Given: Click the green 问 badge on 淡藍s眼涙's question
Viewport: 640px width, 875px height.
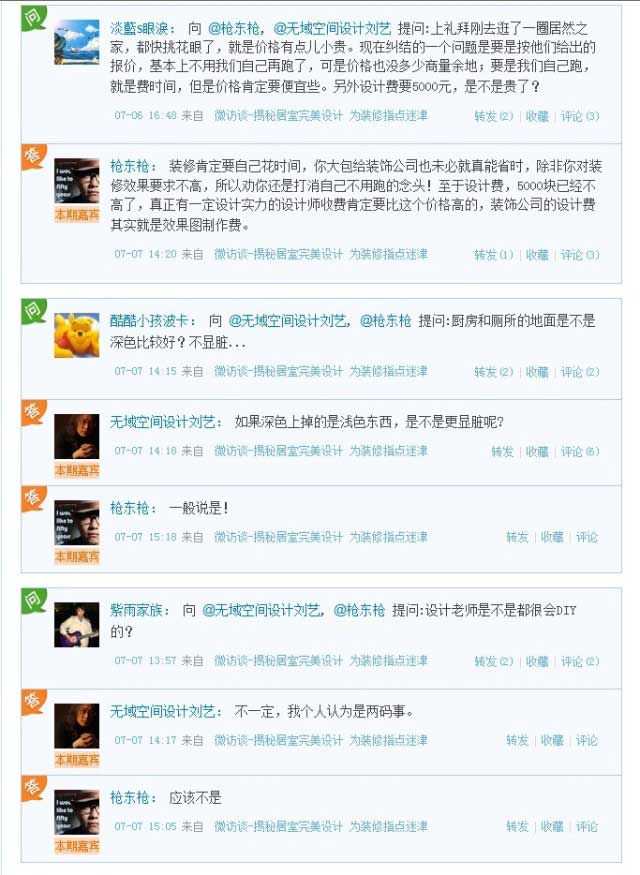Looking at the screenshot, I should click(33, 17).
